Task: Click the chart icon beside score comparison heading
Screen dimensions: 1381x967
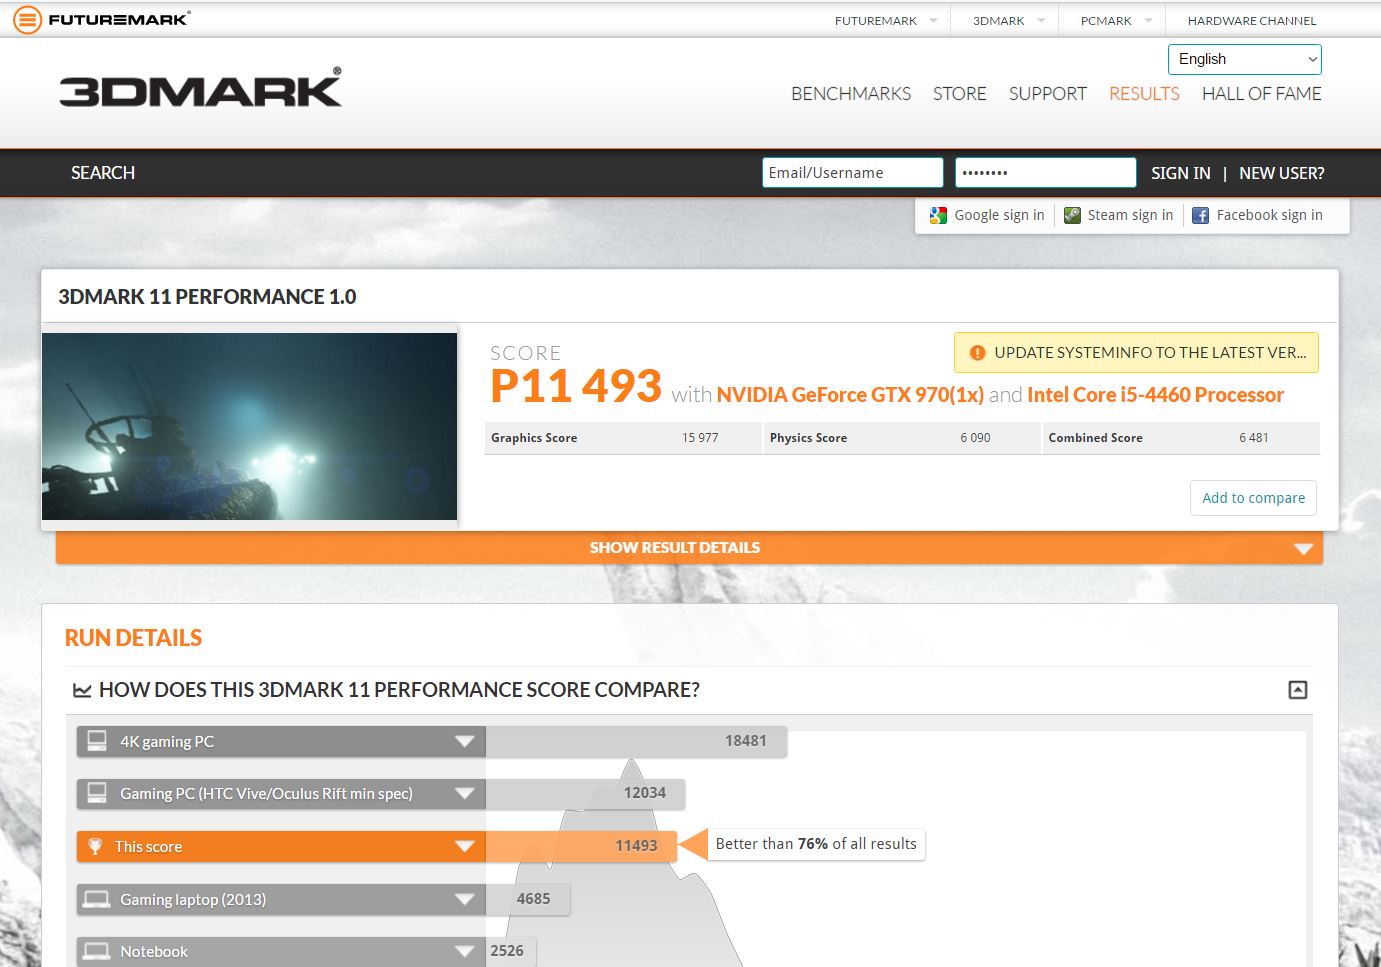Action: click(x=82, y=690)
